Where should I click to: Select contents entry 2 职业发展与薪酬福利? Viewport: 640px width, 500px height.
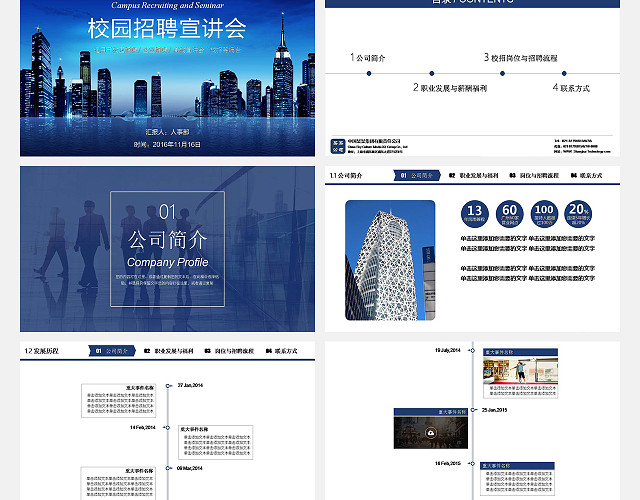coord(450,88)
